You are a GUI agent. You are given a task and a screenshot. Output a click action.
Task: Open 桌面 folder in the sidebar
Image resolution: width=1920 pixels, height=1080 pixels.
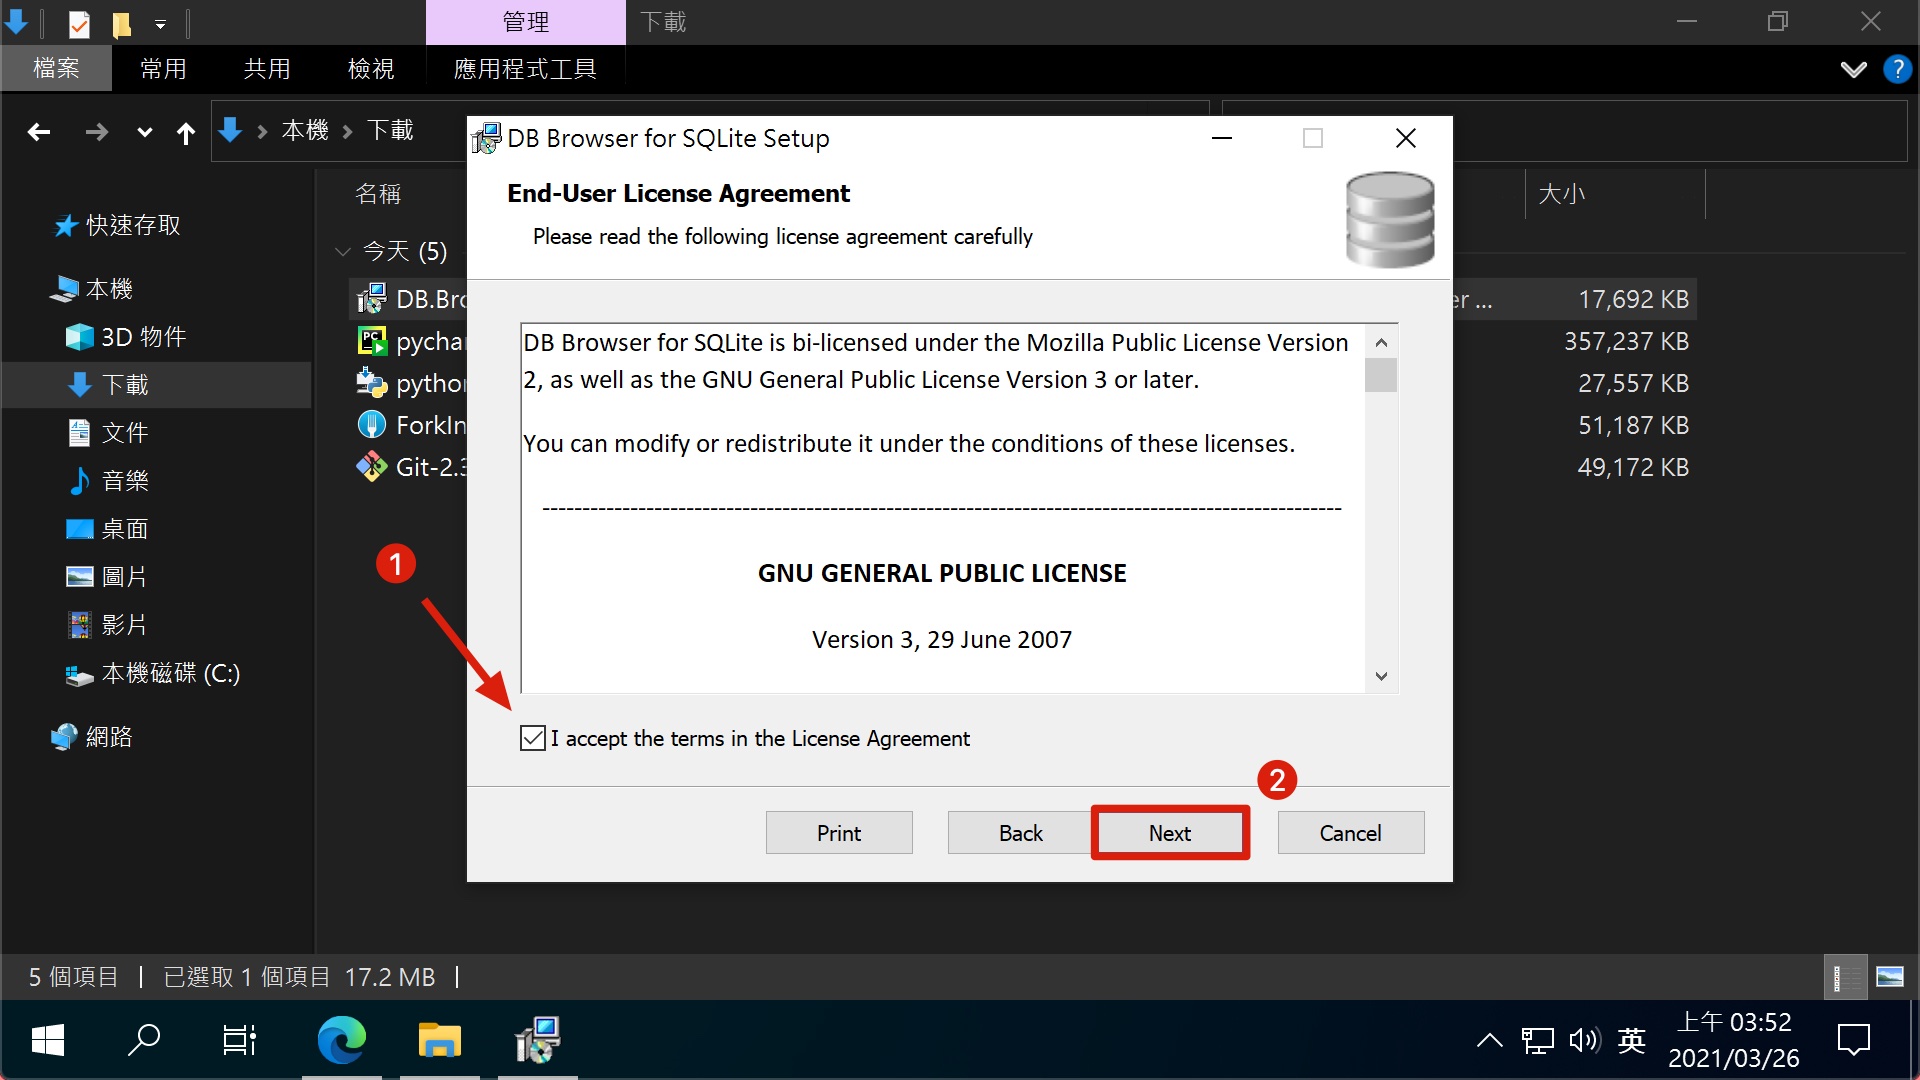[108, 529]
